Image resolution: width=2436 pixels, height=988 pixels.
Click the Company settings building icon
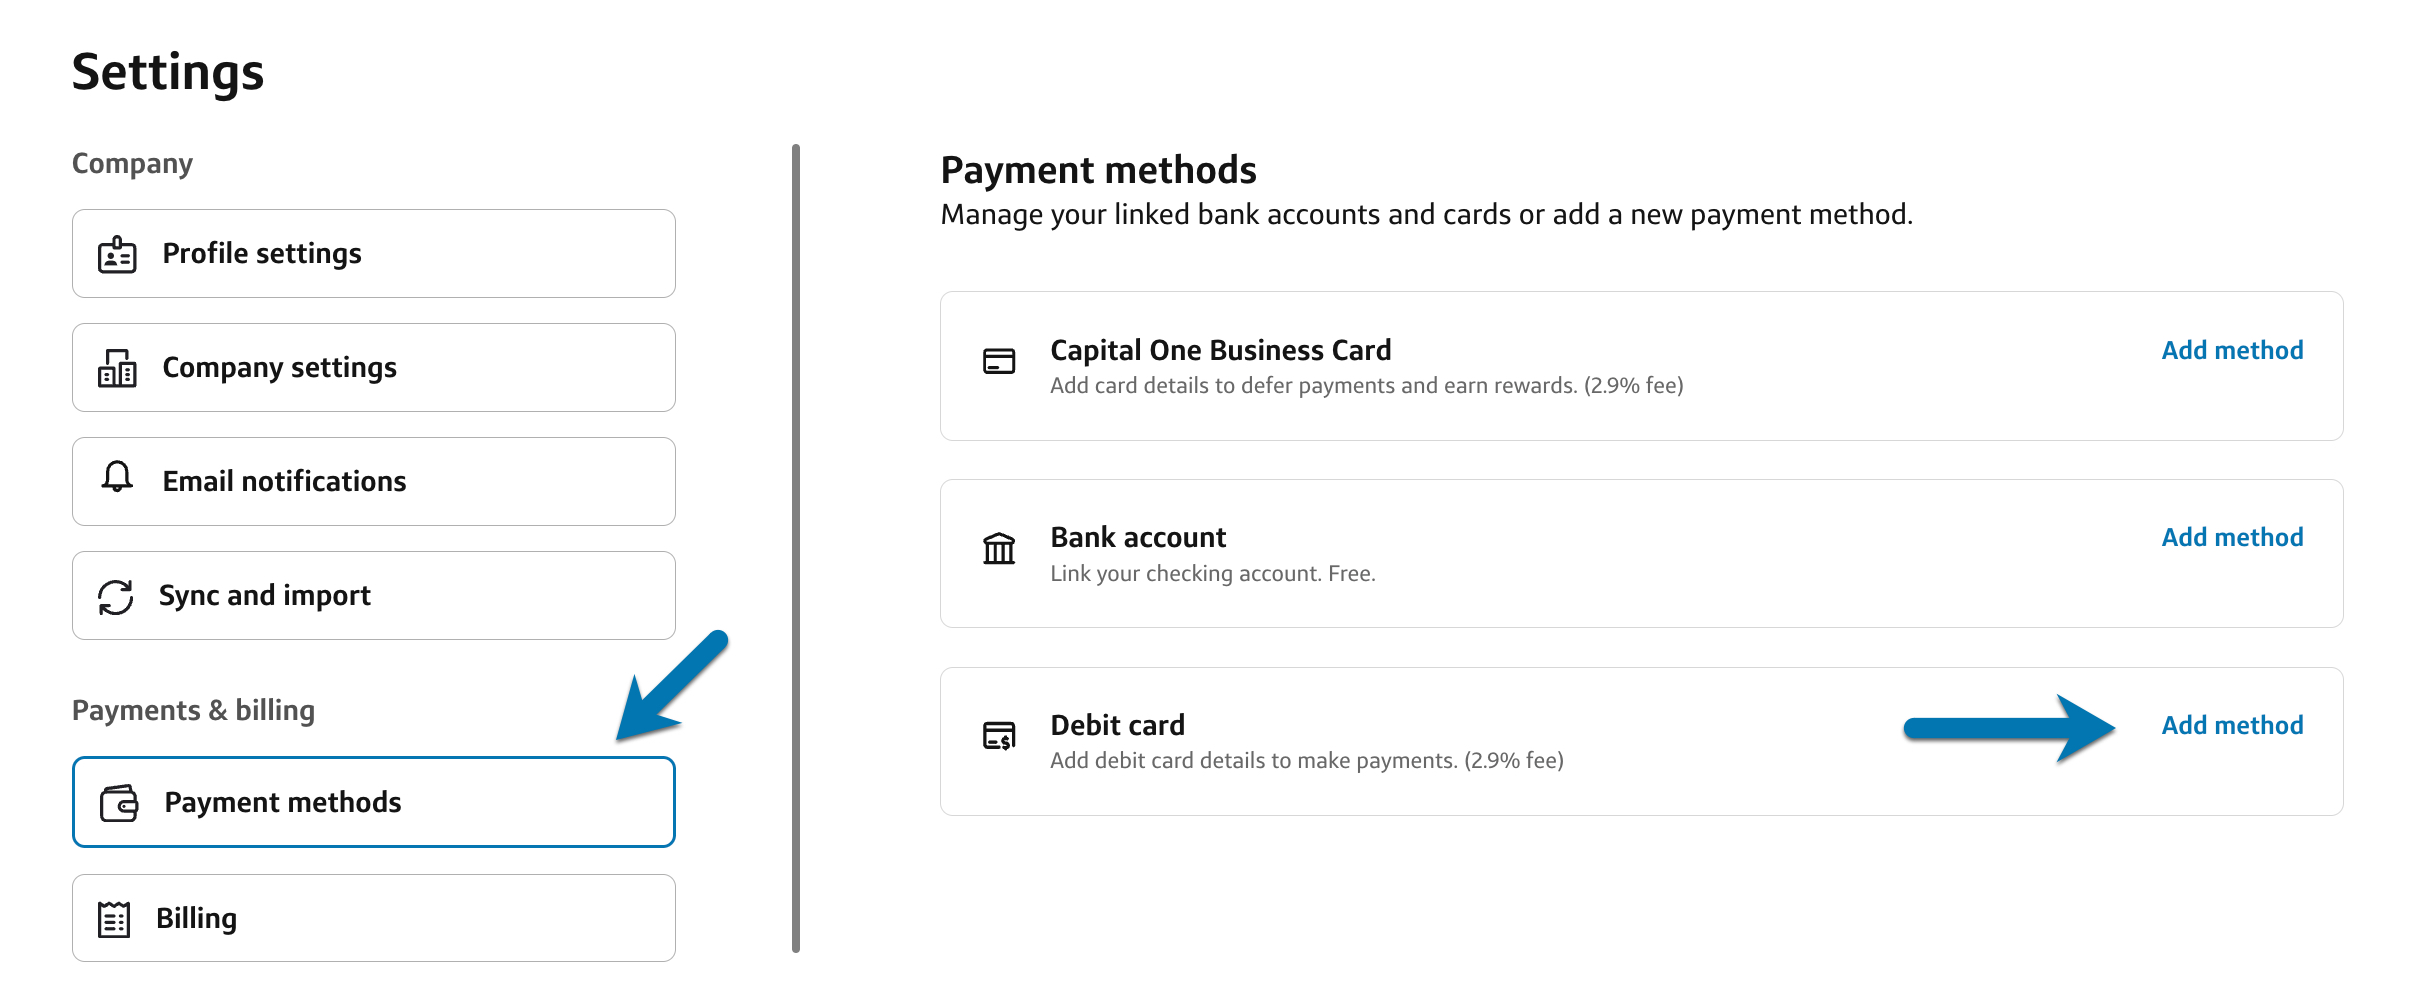pos(117,368)
